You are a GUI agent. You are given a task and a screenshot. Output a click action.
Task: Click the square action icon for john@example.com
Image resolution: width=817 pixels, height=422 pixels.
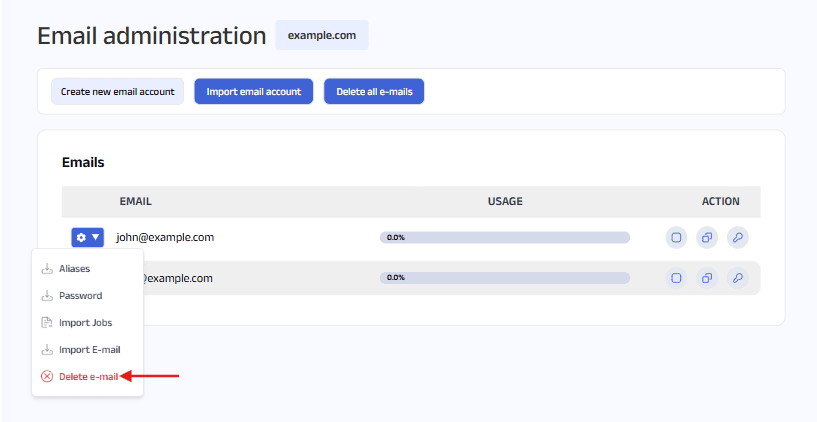tap(676, 237)
